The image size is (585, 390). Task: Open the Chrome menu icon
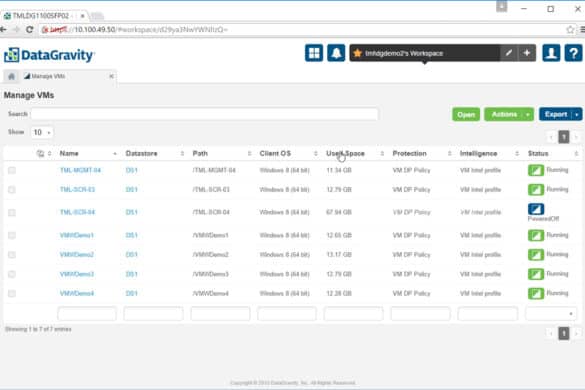click(582, 29)
